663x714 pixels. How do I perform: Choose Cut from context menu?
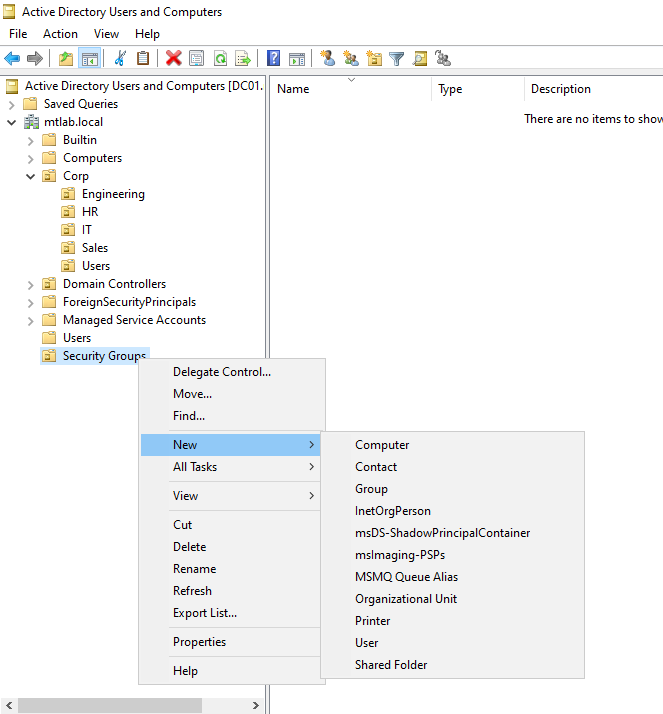point(231,525)
